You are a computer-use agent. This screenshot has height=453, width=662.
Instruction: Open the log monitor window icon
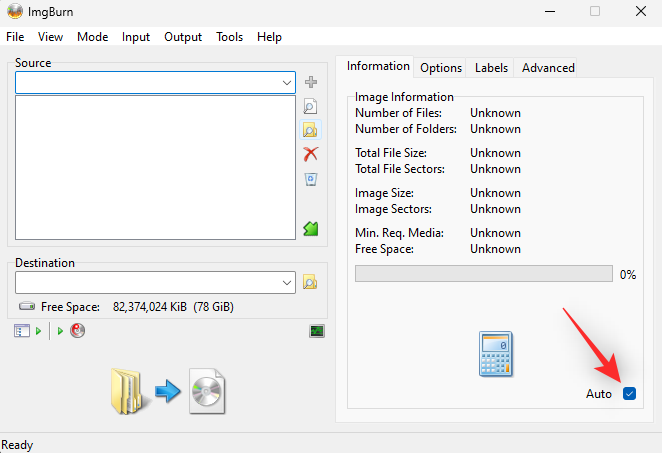(317, 331)
